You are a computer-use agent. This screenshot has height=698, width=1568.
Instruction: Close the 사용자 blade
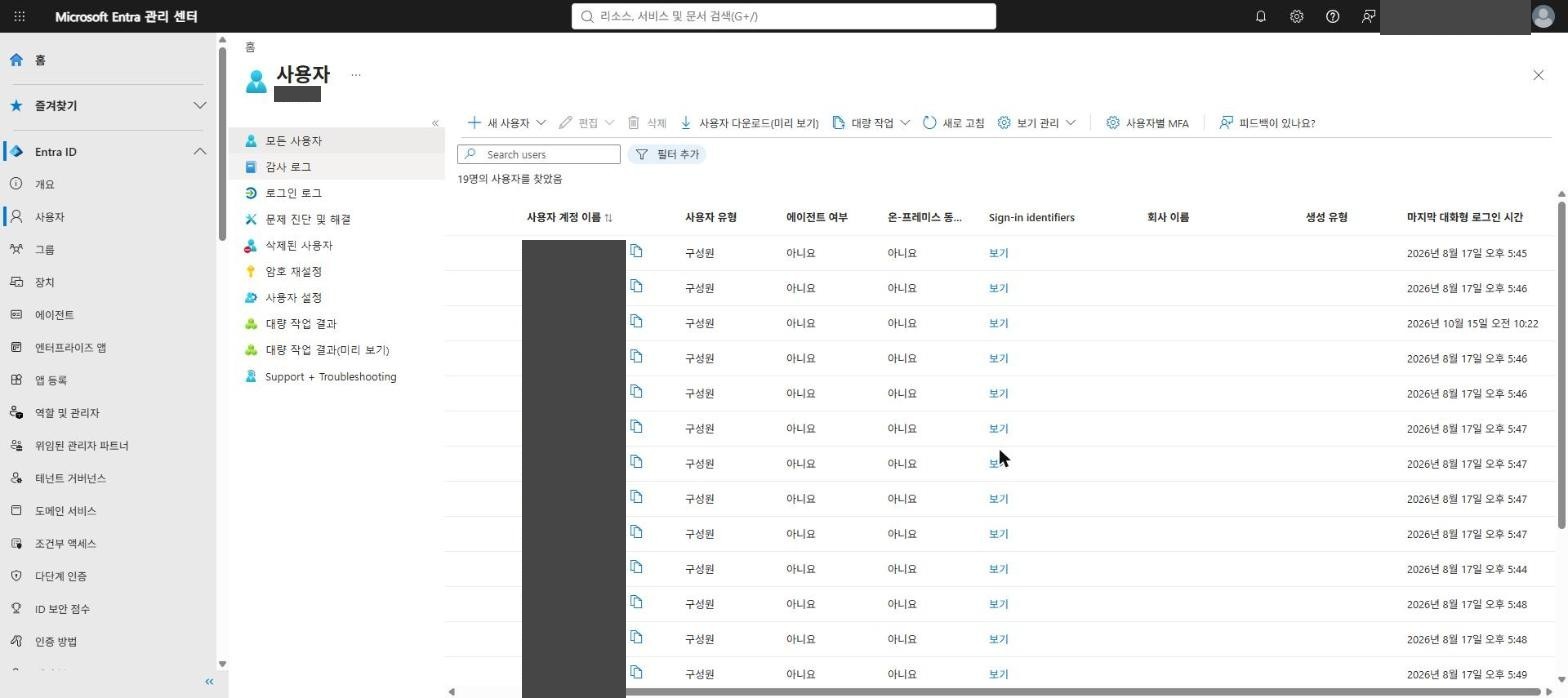1538,75
